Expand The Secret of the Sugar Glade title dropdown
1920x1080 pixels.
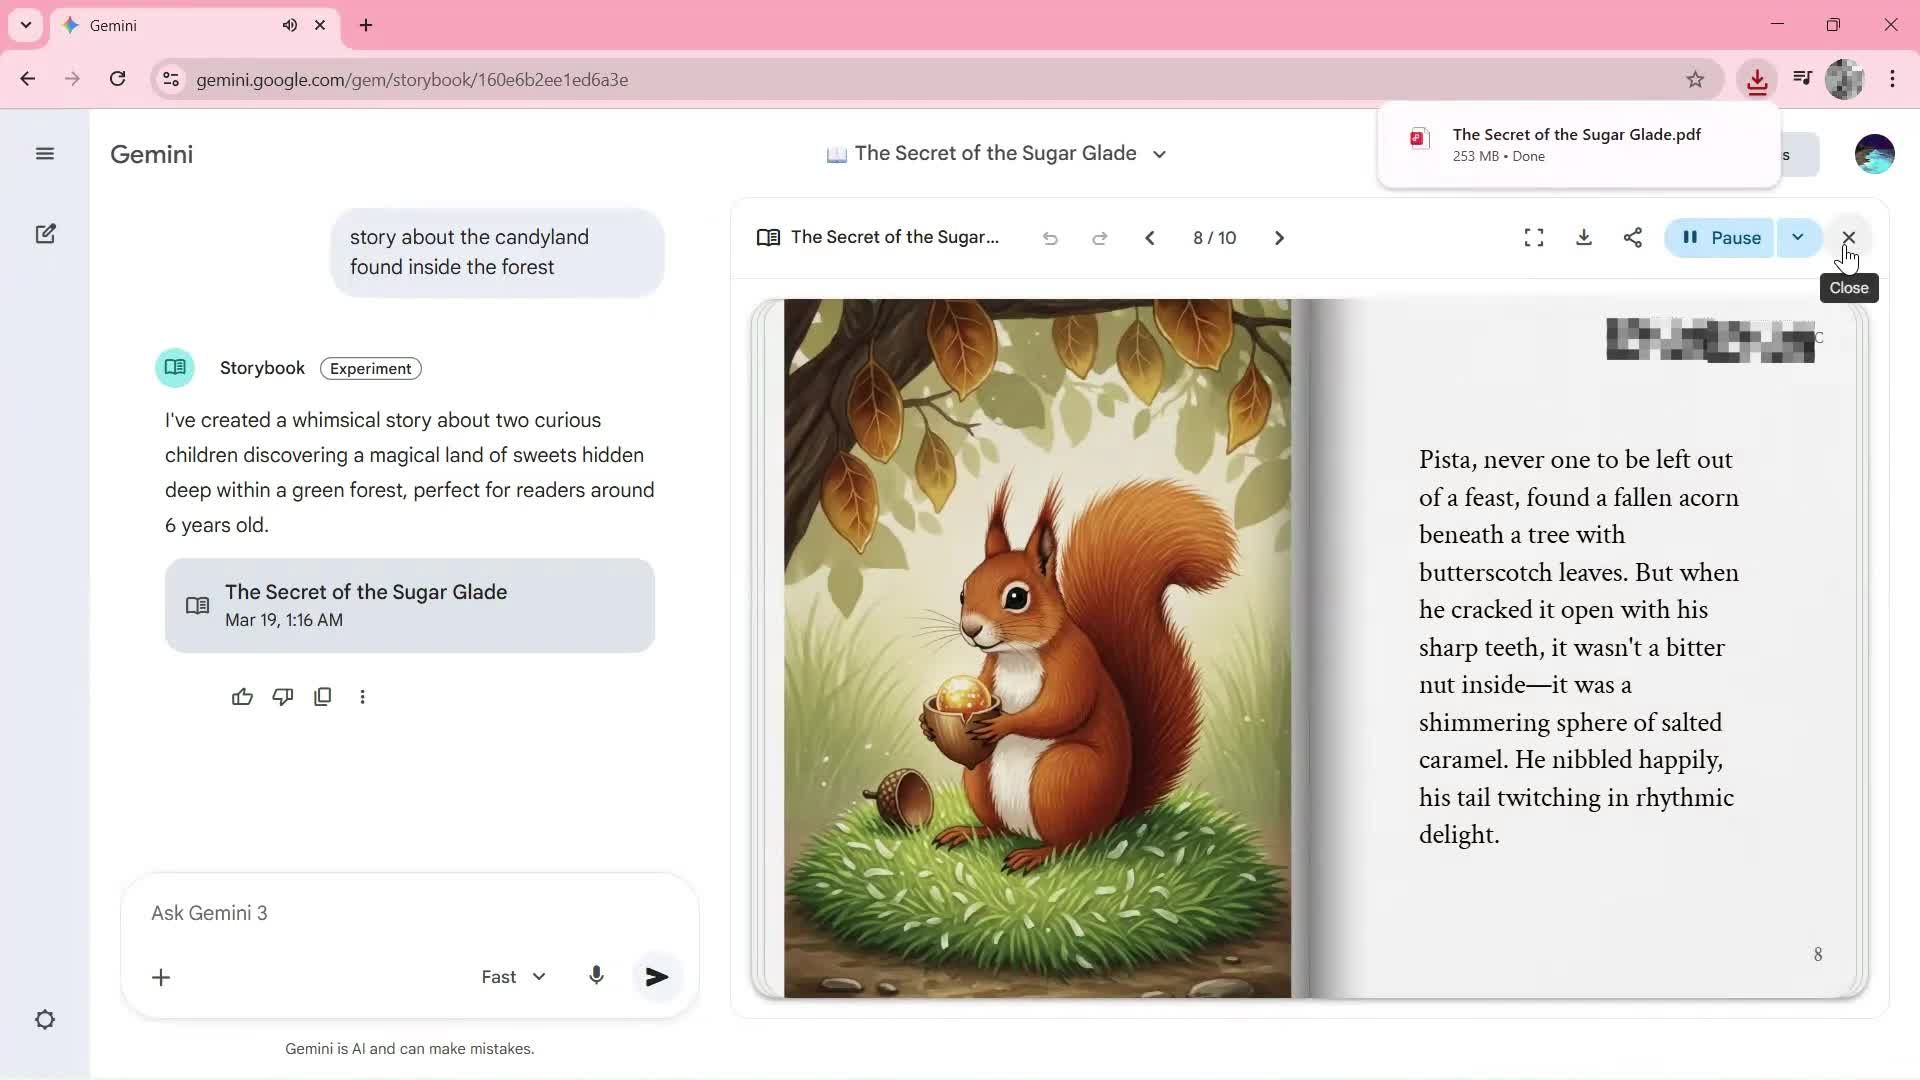pos(1159,154)
